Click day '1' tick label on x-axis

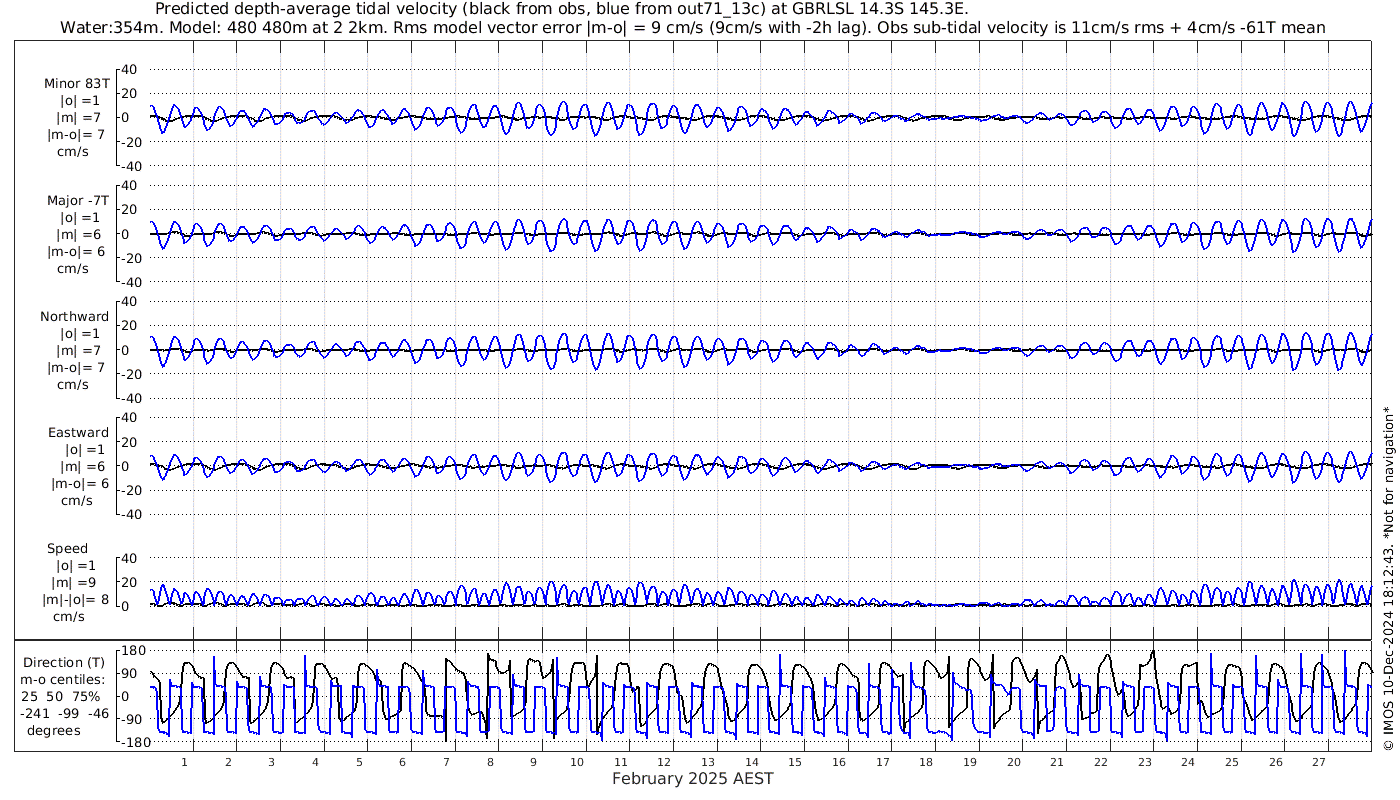[x=185, y=762]
